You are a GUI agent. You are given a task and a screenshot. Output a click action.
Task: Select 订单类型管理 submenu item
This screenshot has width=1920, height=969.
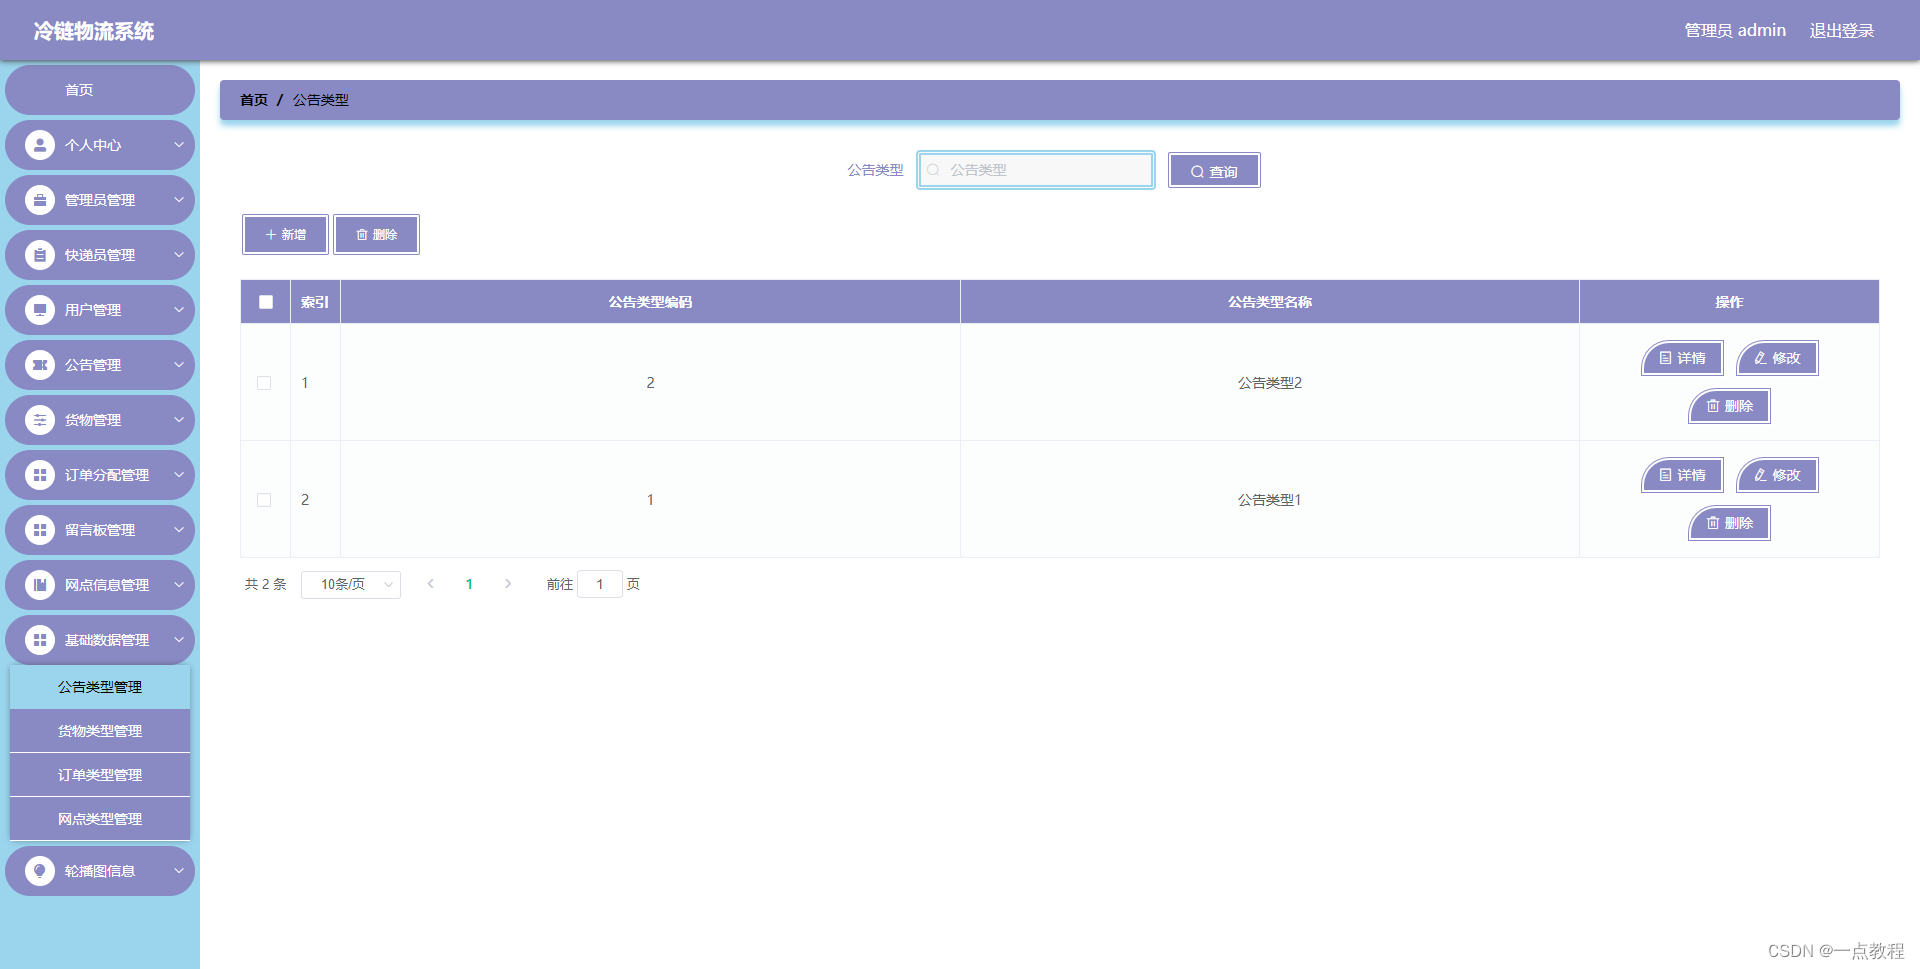(x=100, y=775)
